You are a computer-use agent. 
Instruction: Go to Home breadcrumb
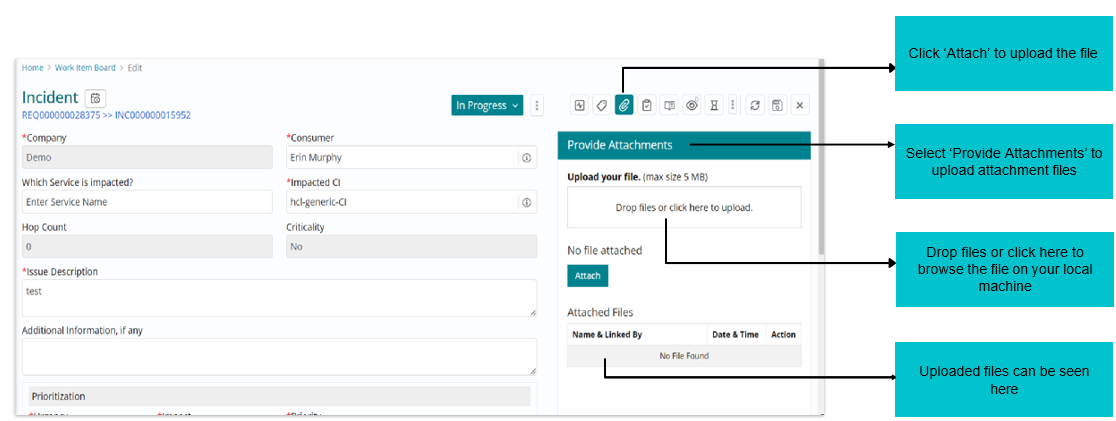click(x=32, y=68)
